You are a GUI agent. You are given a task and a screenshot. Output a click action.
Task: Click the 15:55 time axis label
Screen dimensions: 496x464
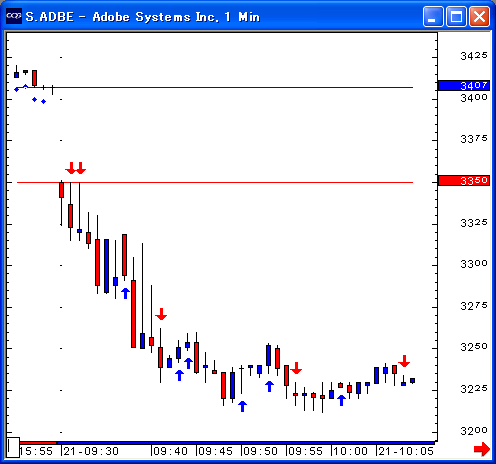[x=36, y=451]
